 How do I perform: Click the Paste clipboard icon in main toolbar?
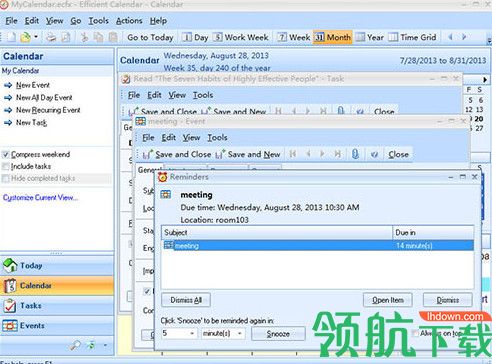(113, 37)
